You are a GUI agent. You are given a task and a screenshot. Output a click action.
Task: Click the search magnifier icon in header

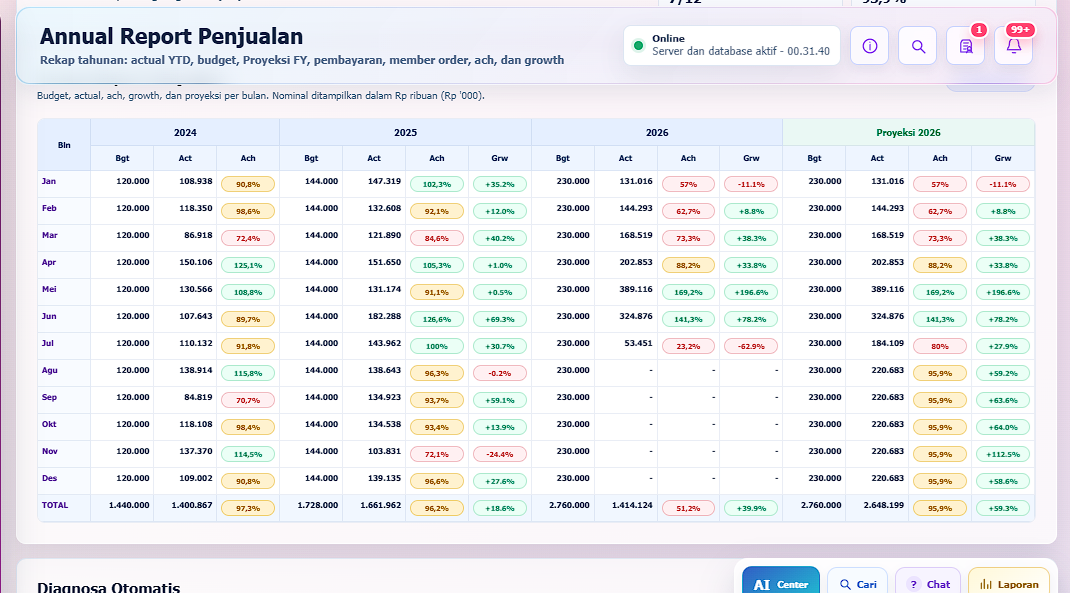[x=918, y=46]
